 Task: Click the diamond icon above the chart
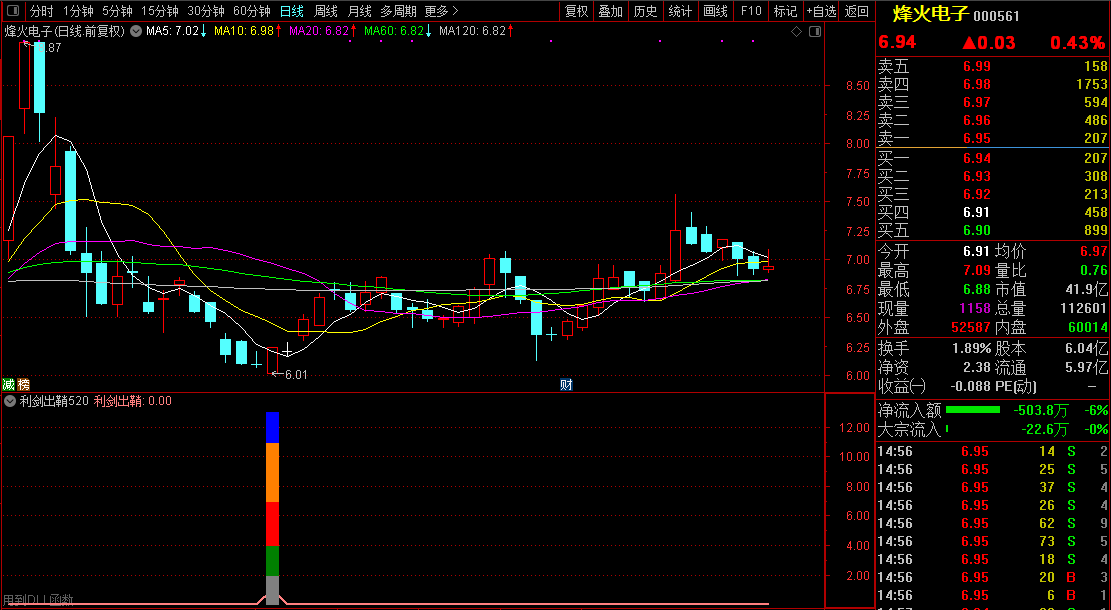[796, 32]
